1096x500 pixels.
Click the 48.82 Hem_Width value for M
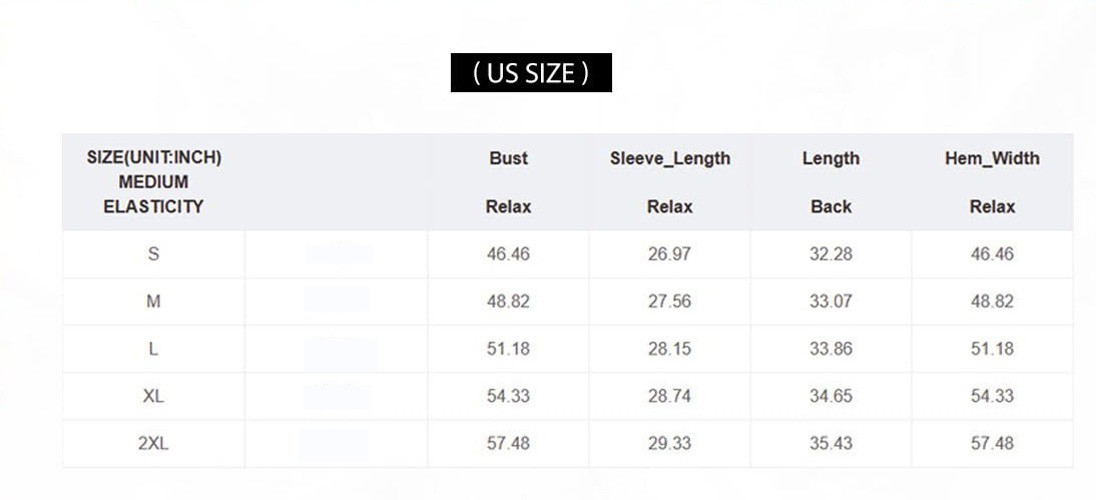[992, 301]
